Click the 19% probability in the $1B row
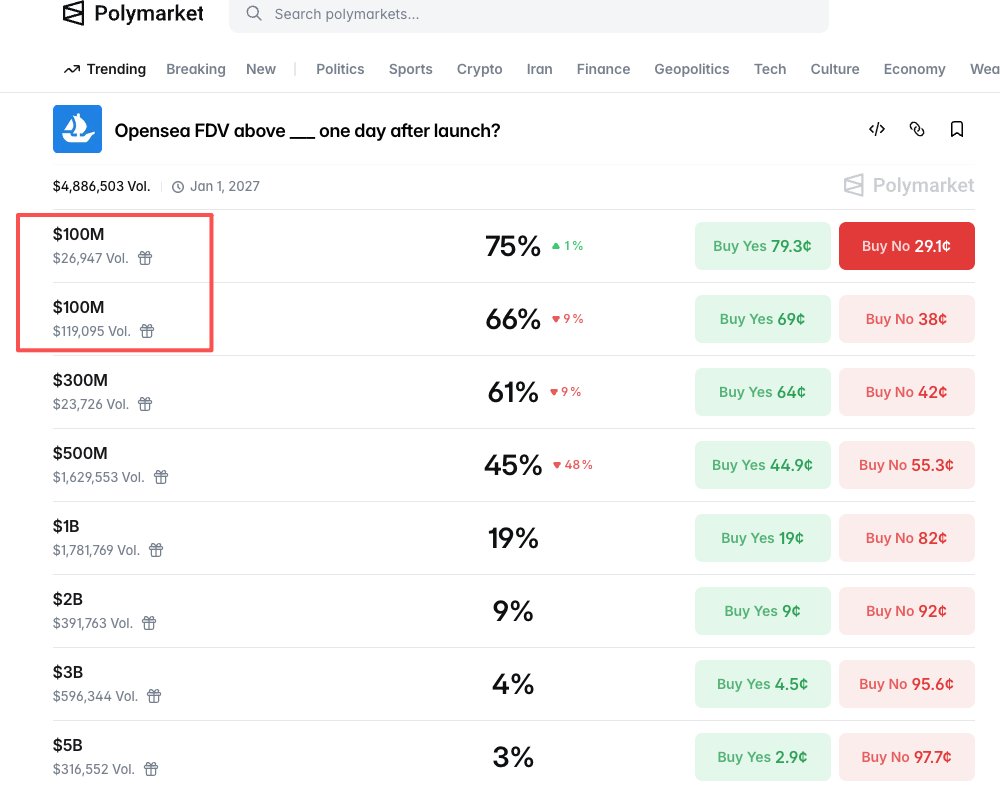Image resolution: width=1000 pixels, height=798 pixels. (x=513, y=538)
